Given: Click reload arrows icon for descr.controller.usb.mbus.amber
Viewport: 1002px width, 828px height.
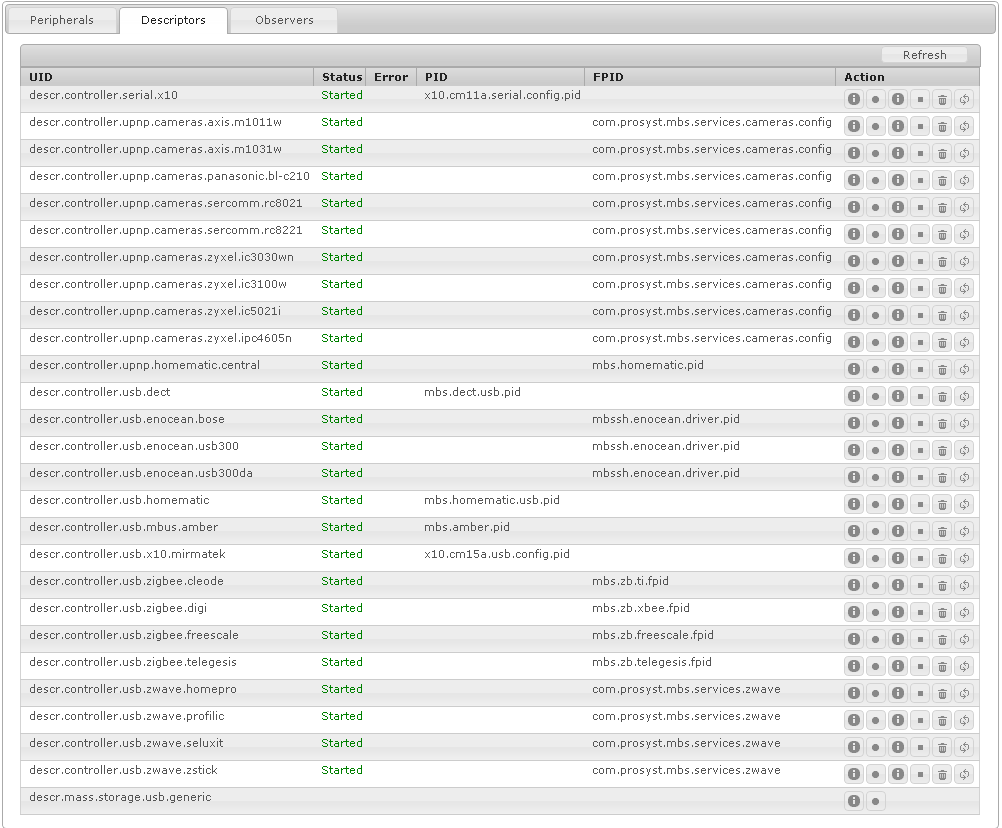Looking at the screenshot, I should click(964, 531).
